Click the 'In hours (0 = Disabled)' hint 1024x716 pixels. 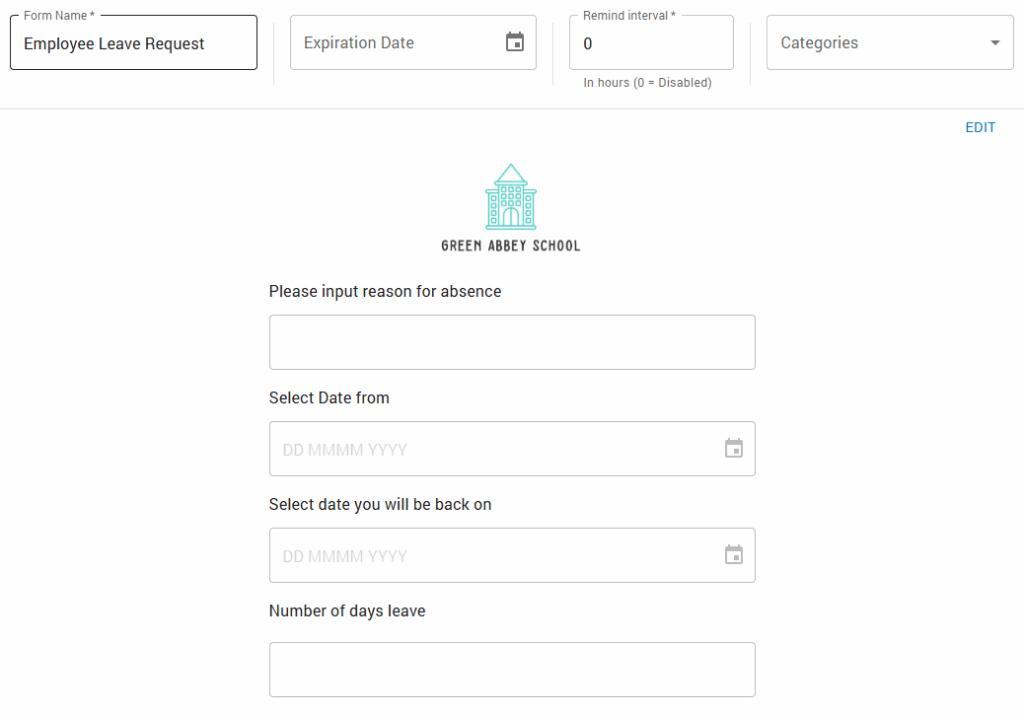[647, 83]
